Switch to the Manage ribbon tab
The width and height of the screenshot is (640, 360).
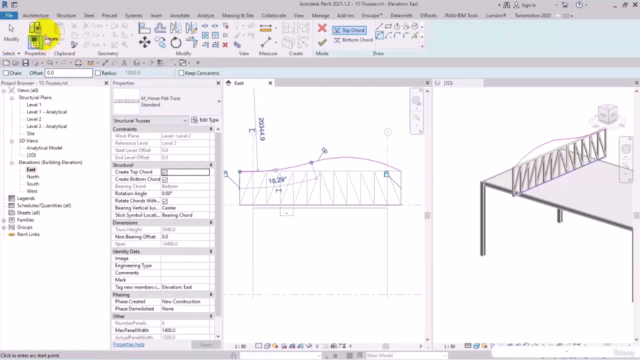coord(320,16)
